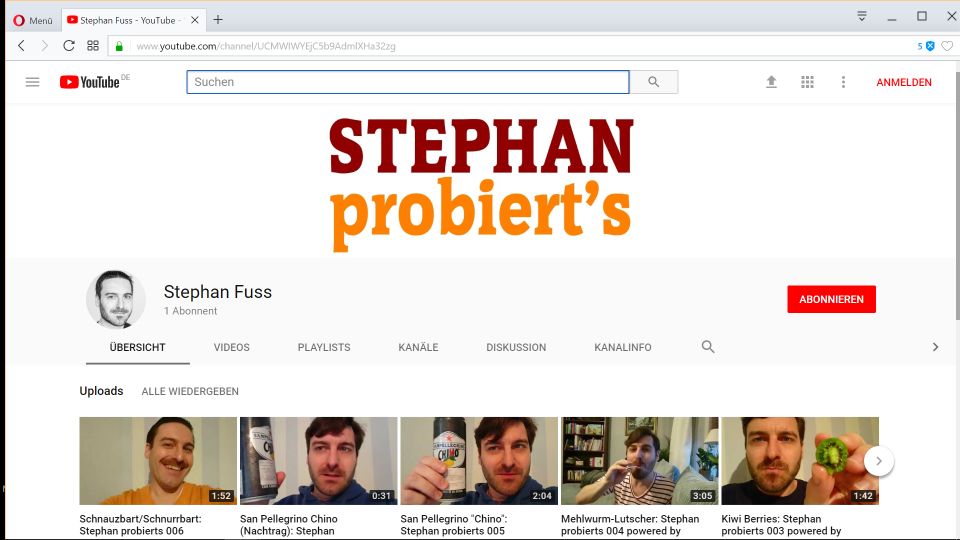Click ALLE WIEDERGEBEN play all
The height and width of the screenshot is (540, 960).
pyautogui.click(x=190, y=391)
